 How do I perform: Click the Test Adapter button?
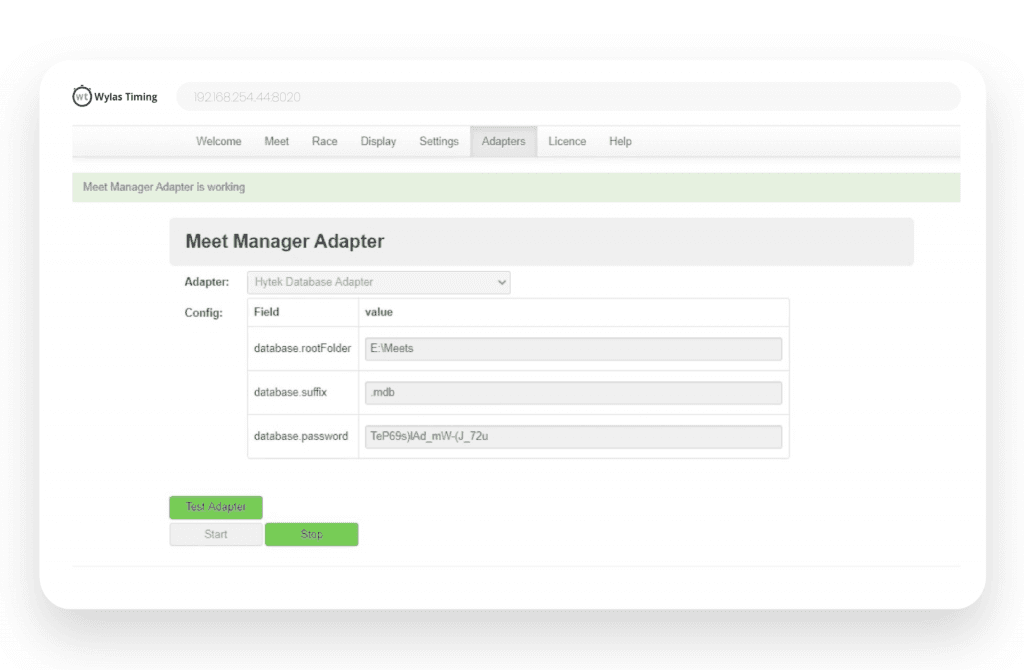[215, 507]
